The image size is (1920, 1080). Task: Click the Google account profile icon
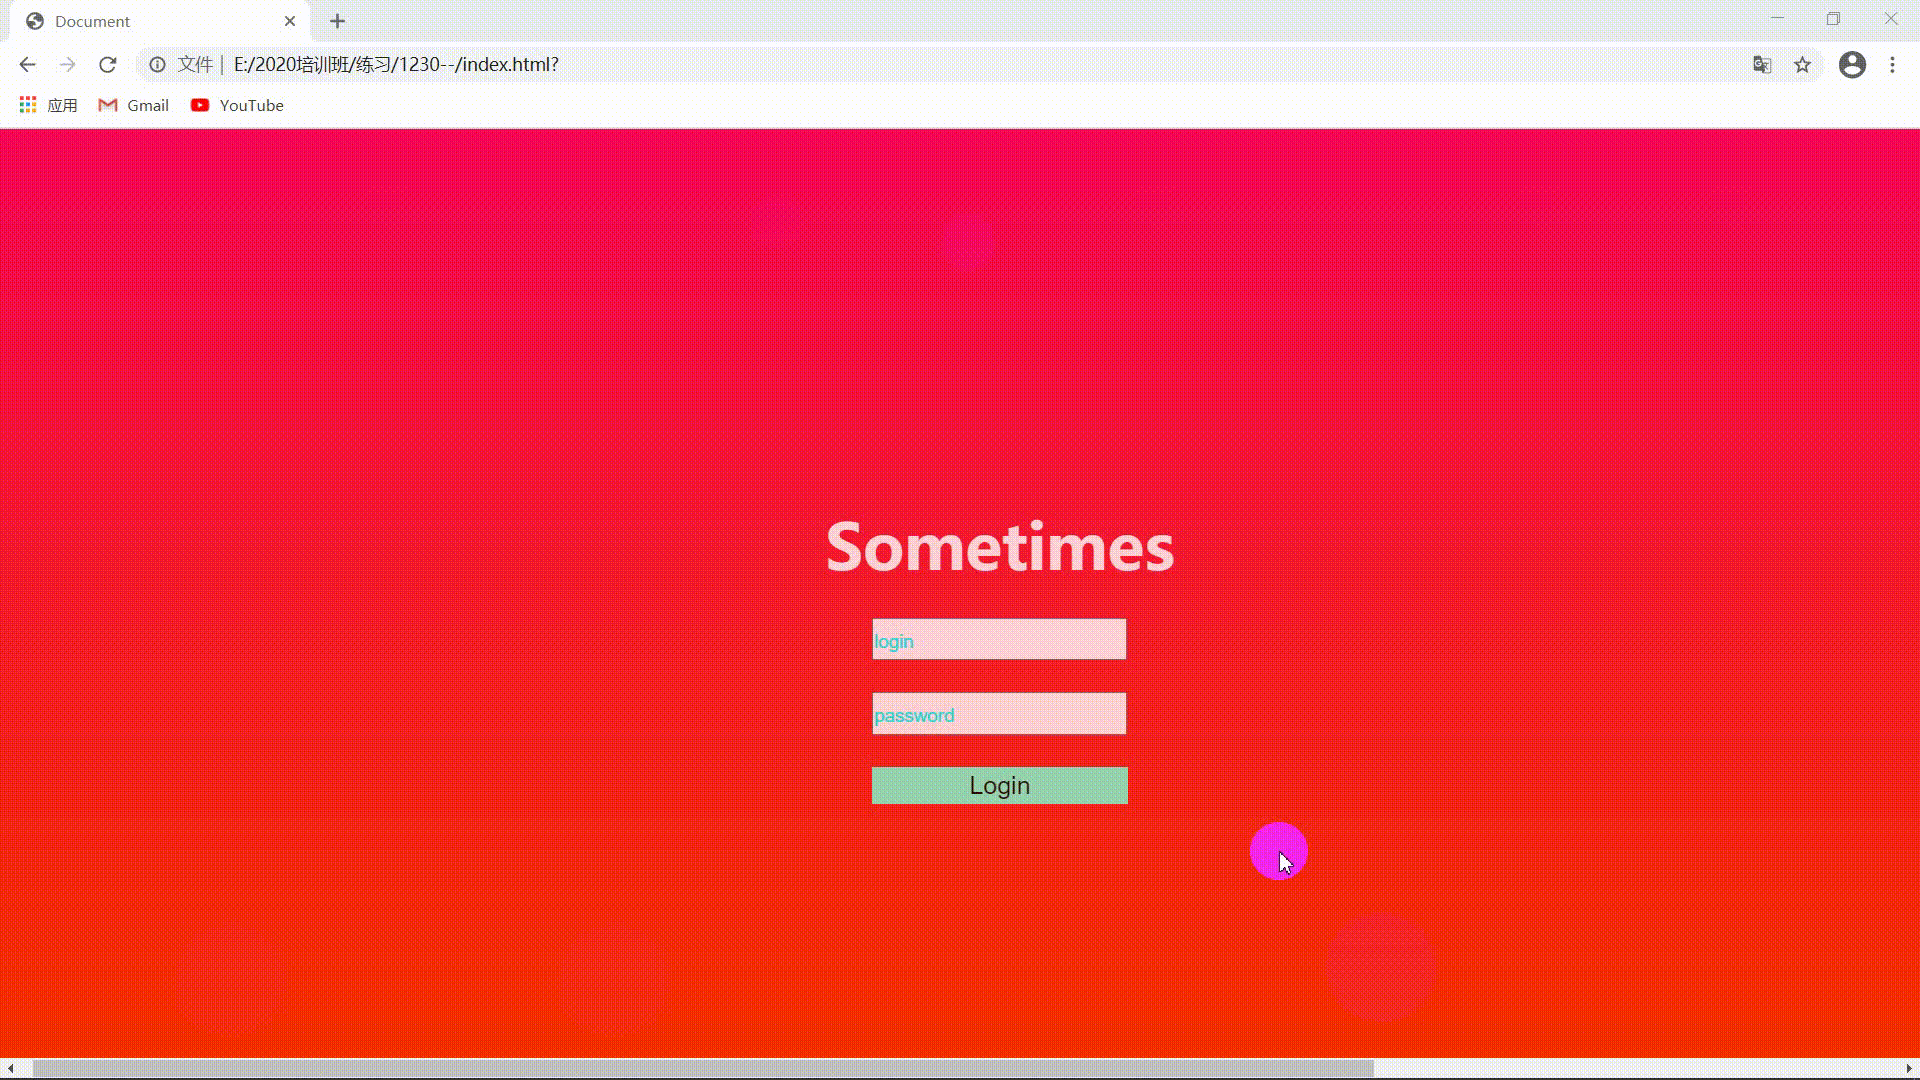(1853, 65)
